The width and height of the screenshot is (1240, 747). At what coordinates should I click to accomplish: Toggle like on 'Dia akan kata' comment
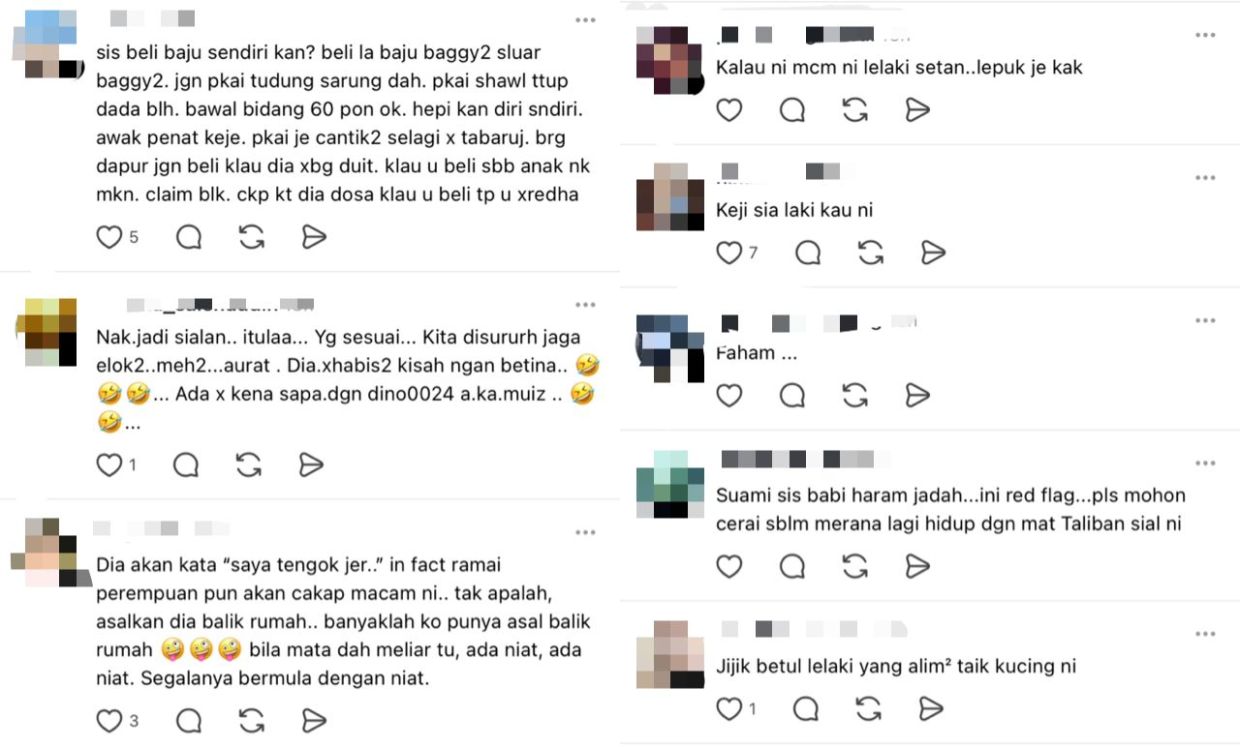[x=108, y=721]
